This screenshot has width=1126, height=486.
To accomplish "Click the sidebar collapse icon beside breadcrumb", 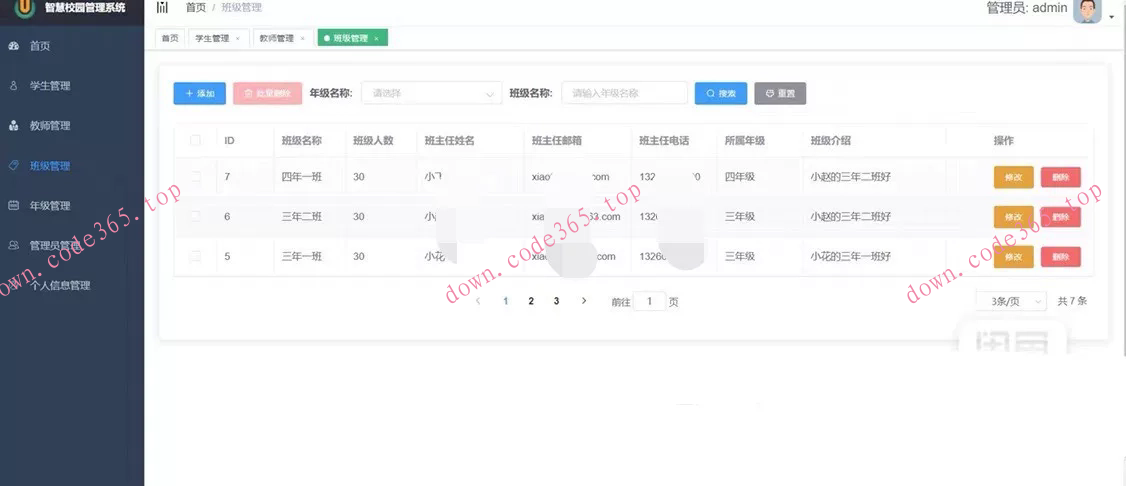I will pyautogui.click(x=162, y=8).
